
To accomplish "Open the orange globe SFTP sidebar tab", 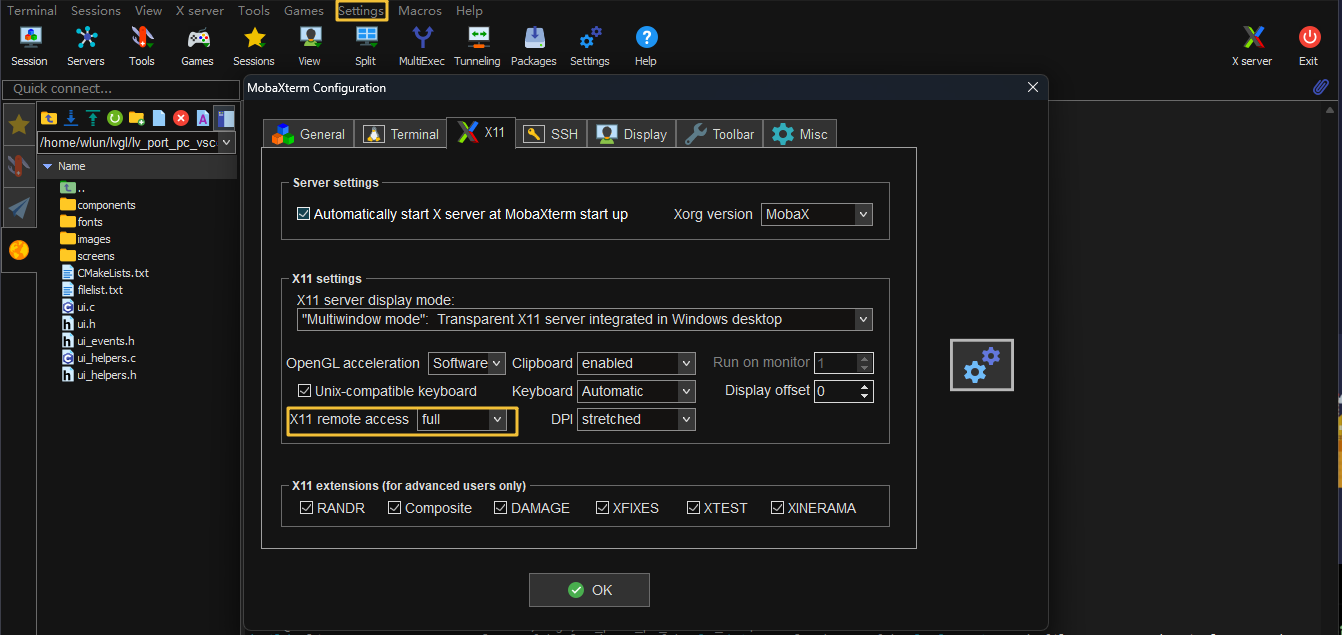I will coord(18,250).
